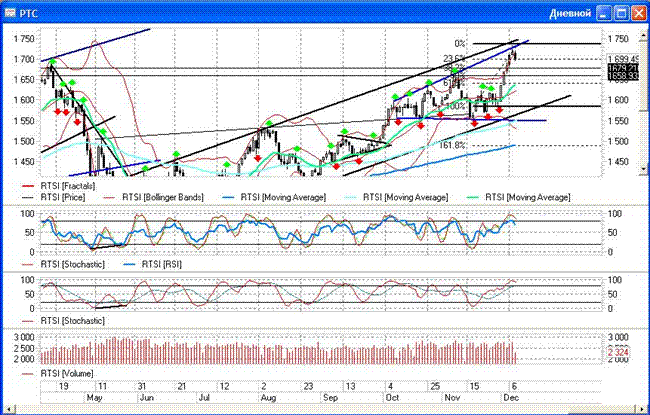
Task: Click the Oct month label on time axis
Action: pyautogui.click(x=392, y=398)
